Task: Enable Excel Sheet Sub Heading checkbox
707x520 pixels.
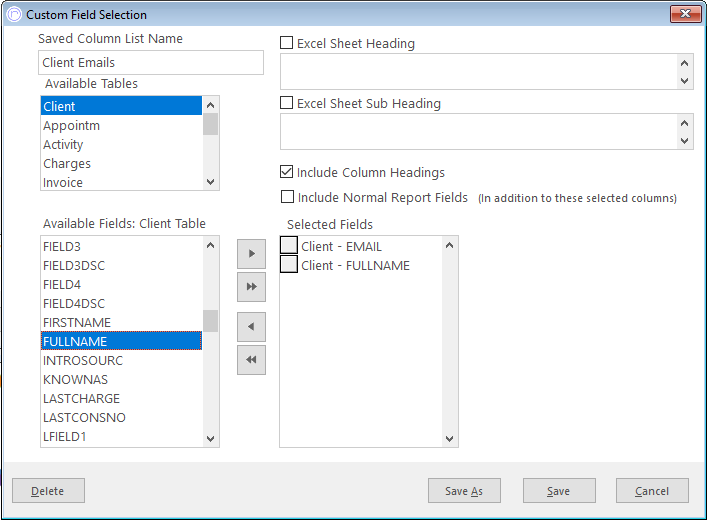Action: [x=286, y=103]
